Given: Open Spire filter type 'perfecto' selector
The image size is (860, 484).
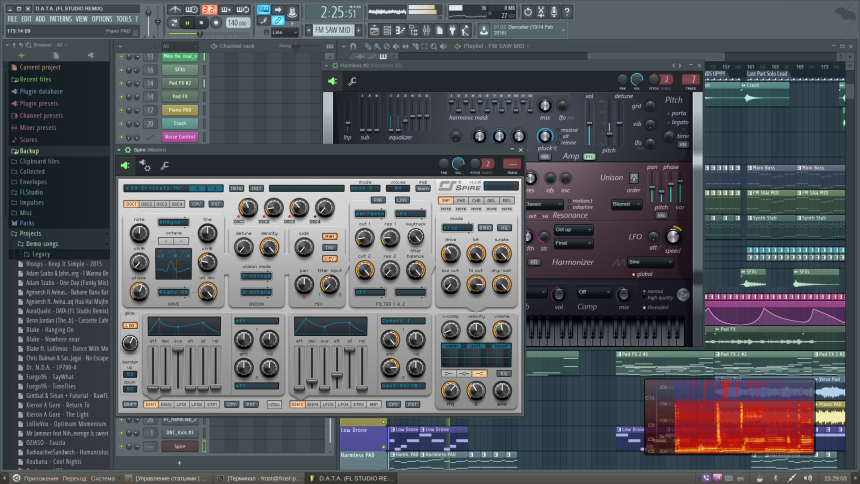Looking at the screenshot, I should 370,213.
